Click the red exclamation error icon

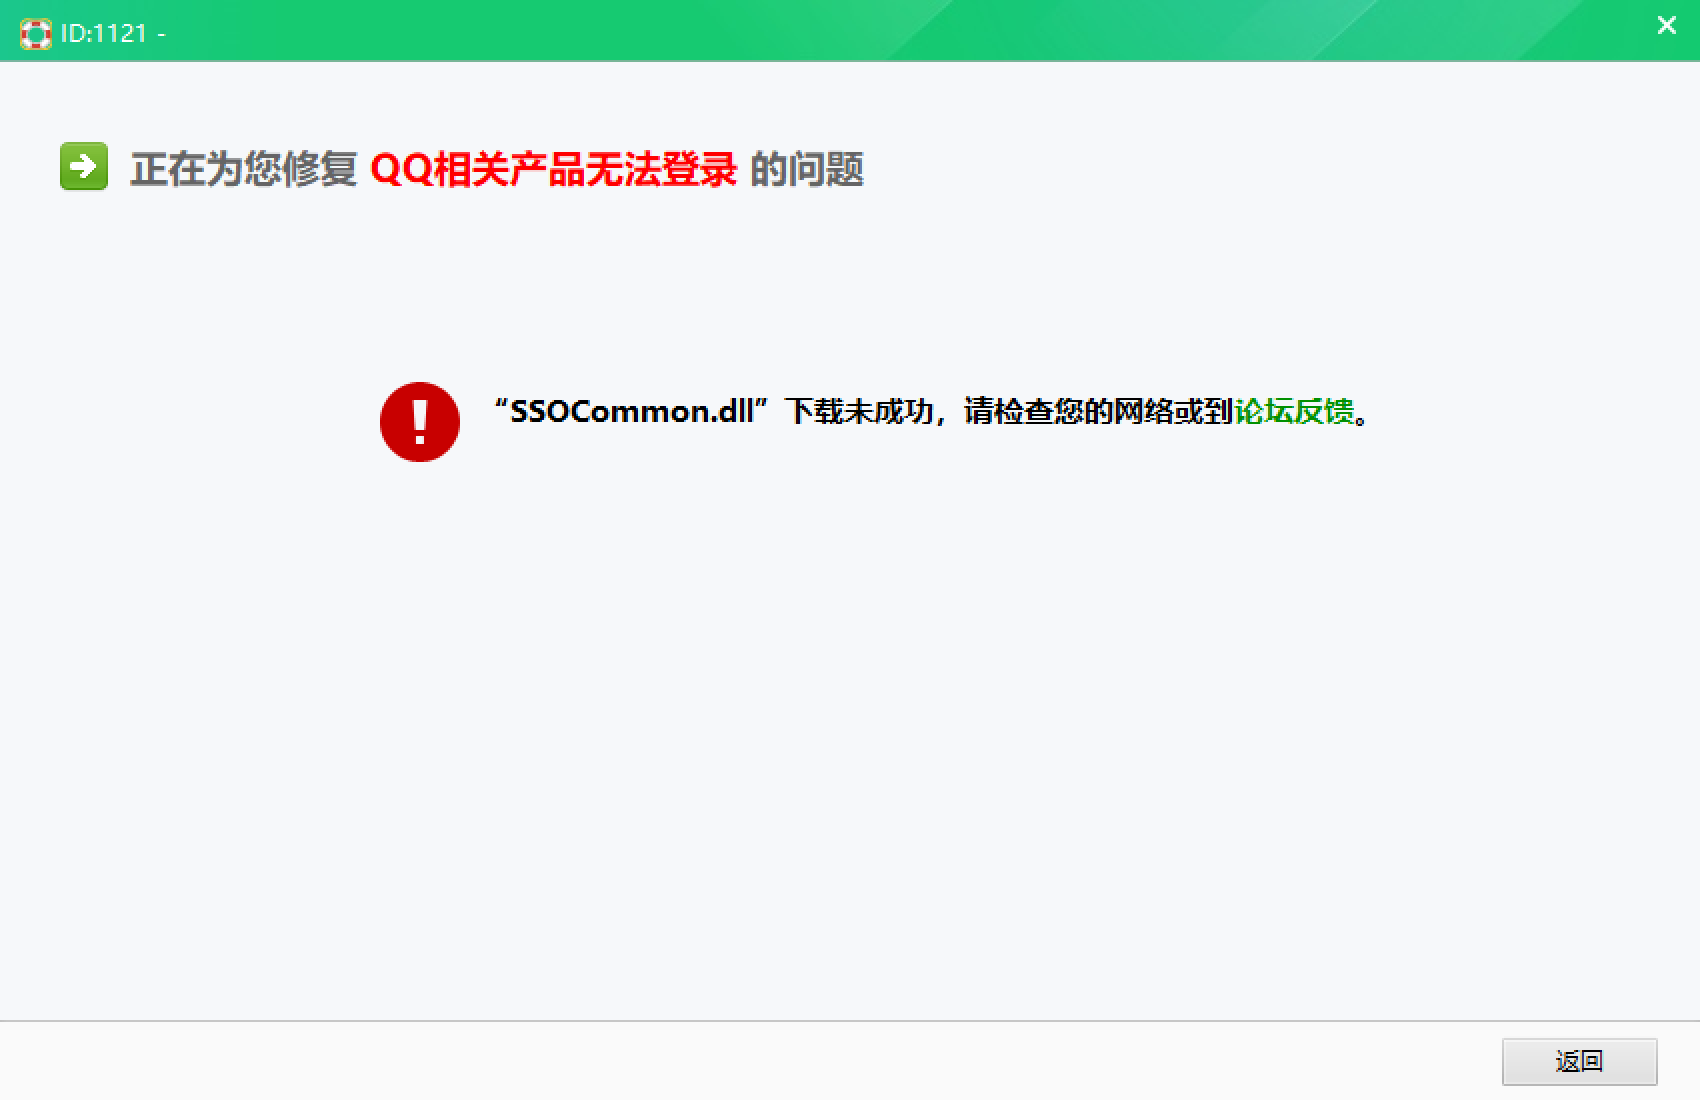pyautogui.click(x=420, y=421)
